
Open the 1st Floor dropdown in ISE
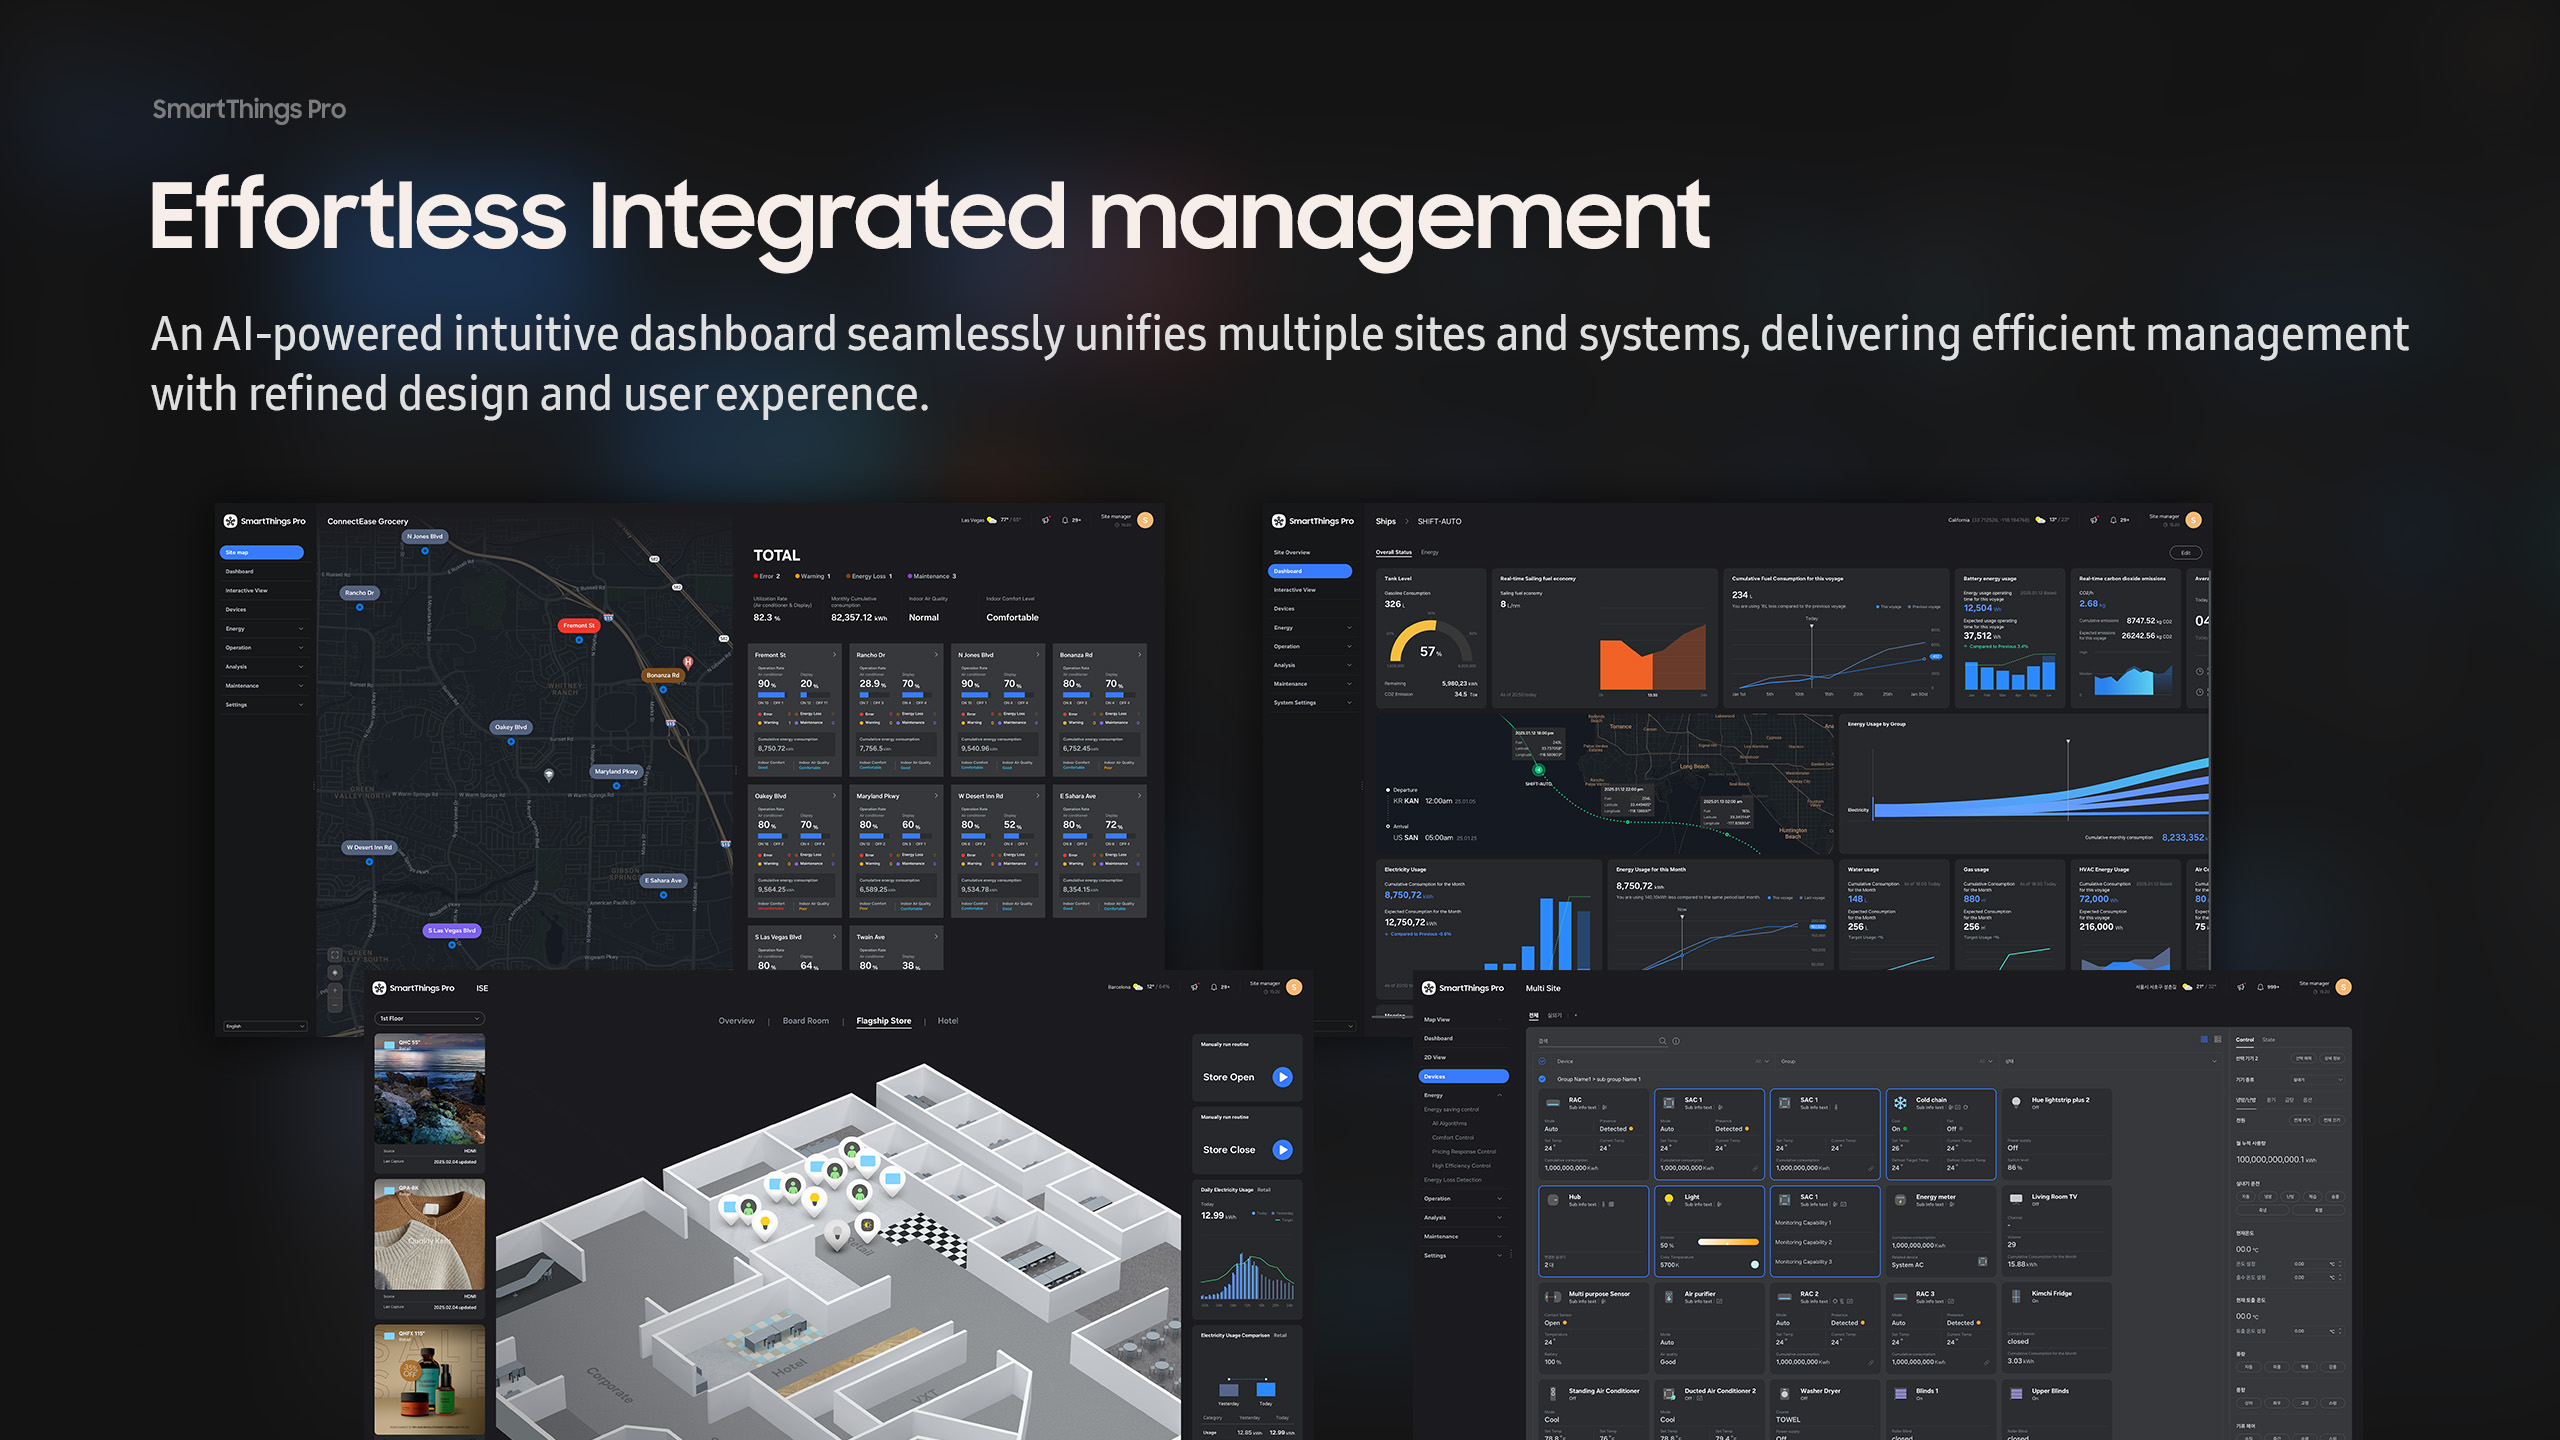click(x=430, y=1018)
